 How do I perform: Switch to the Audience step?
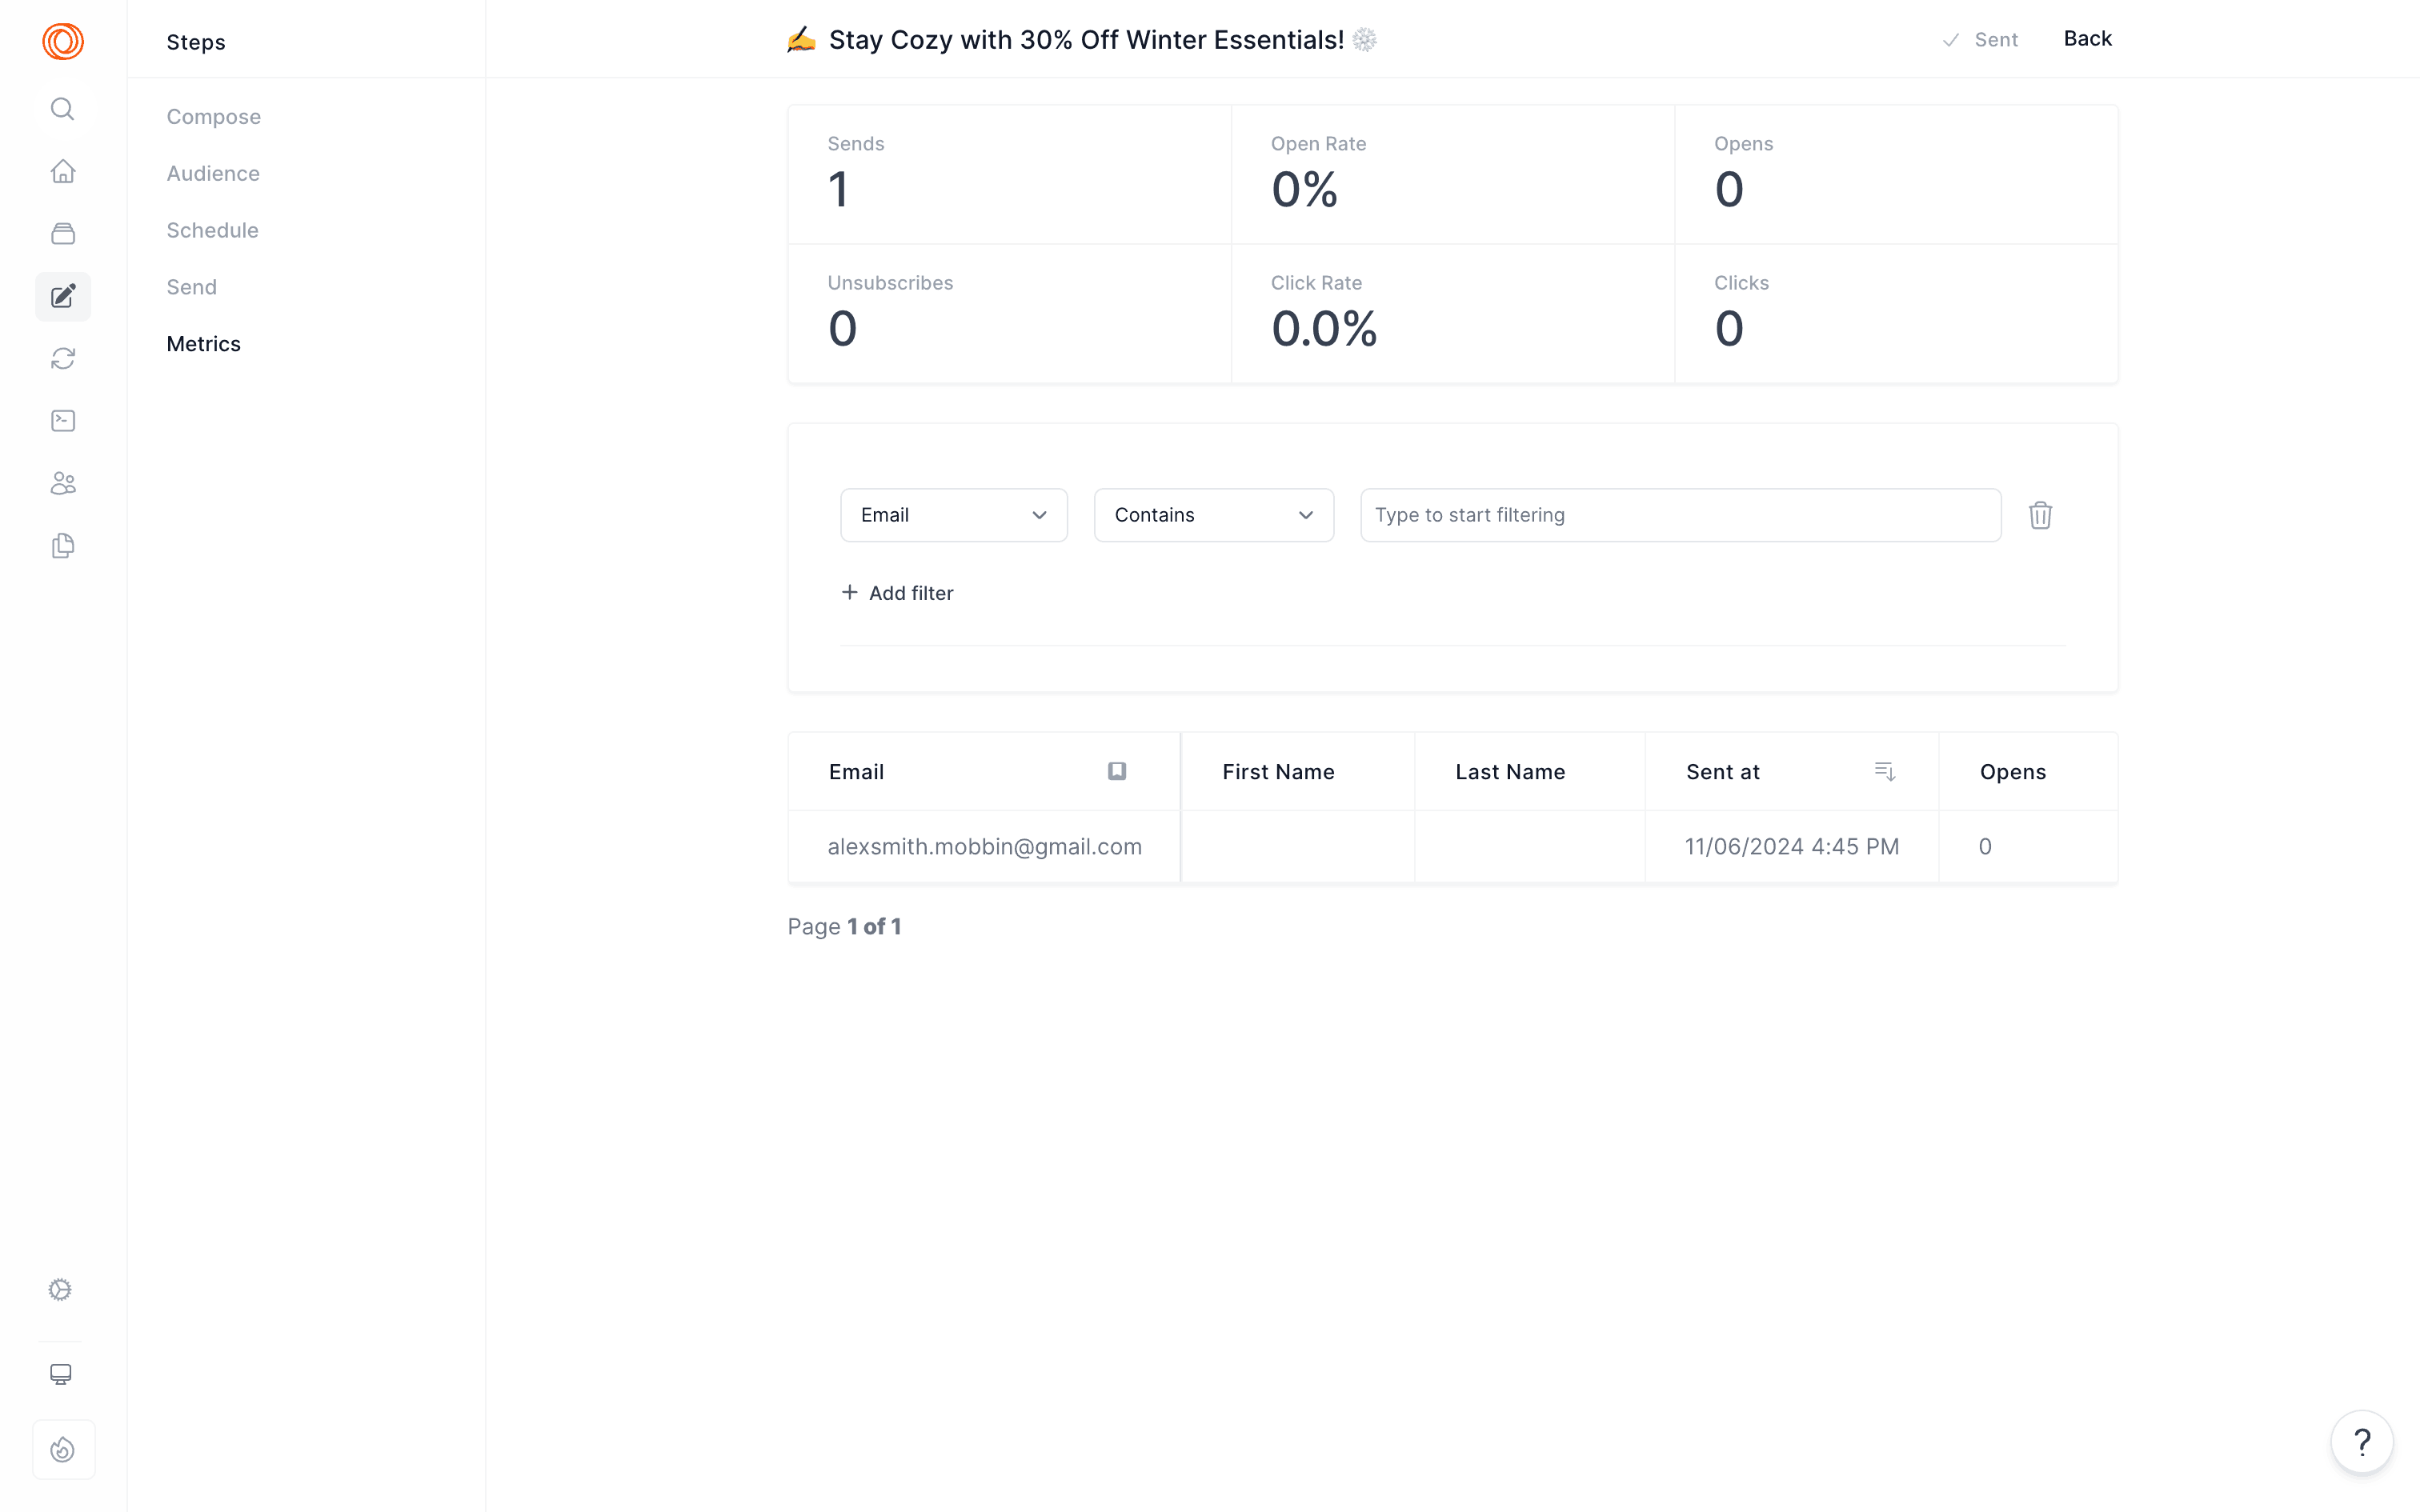[212, 173]
